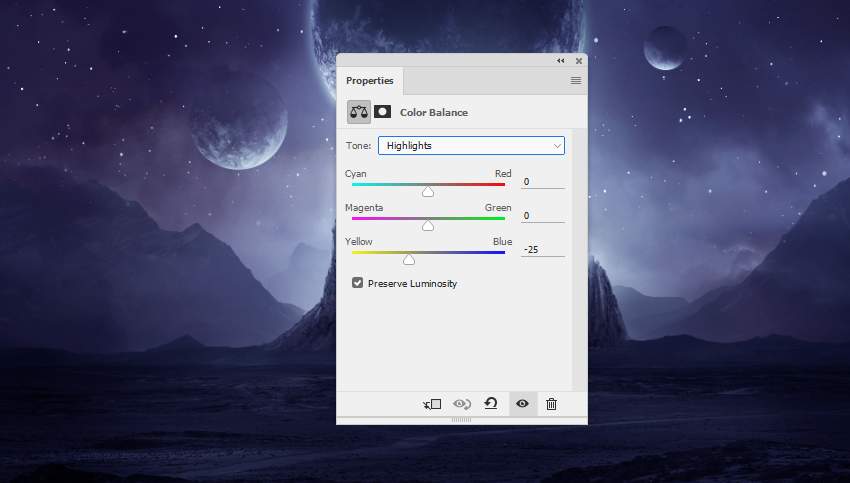The height and width of the screenshot is (483, 850).
Task: Select the layer mask icon
Action: tap(382, 112)
